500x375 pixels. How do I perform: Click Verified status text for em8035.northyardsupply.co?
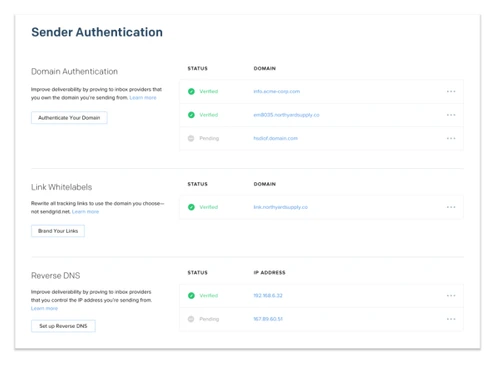pyautogui.click(x=209, y=115)
